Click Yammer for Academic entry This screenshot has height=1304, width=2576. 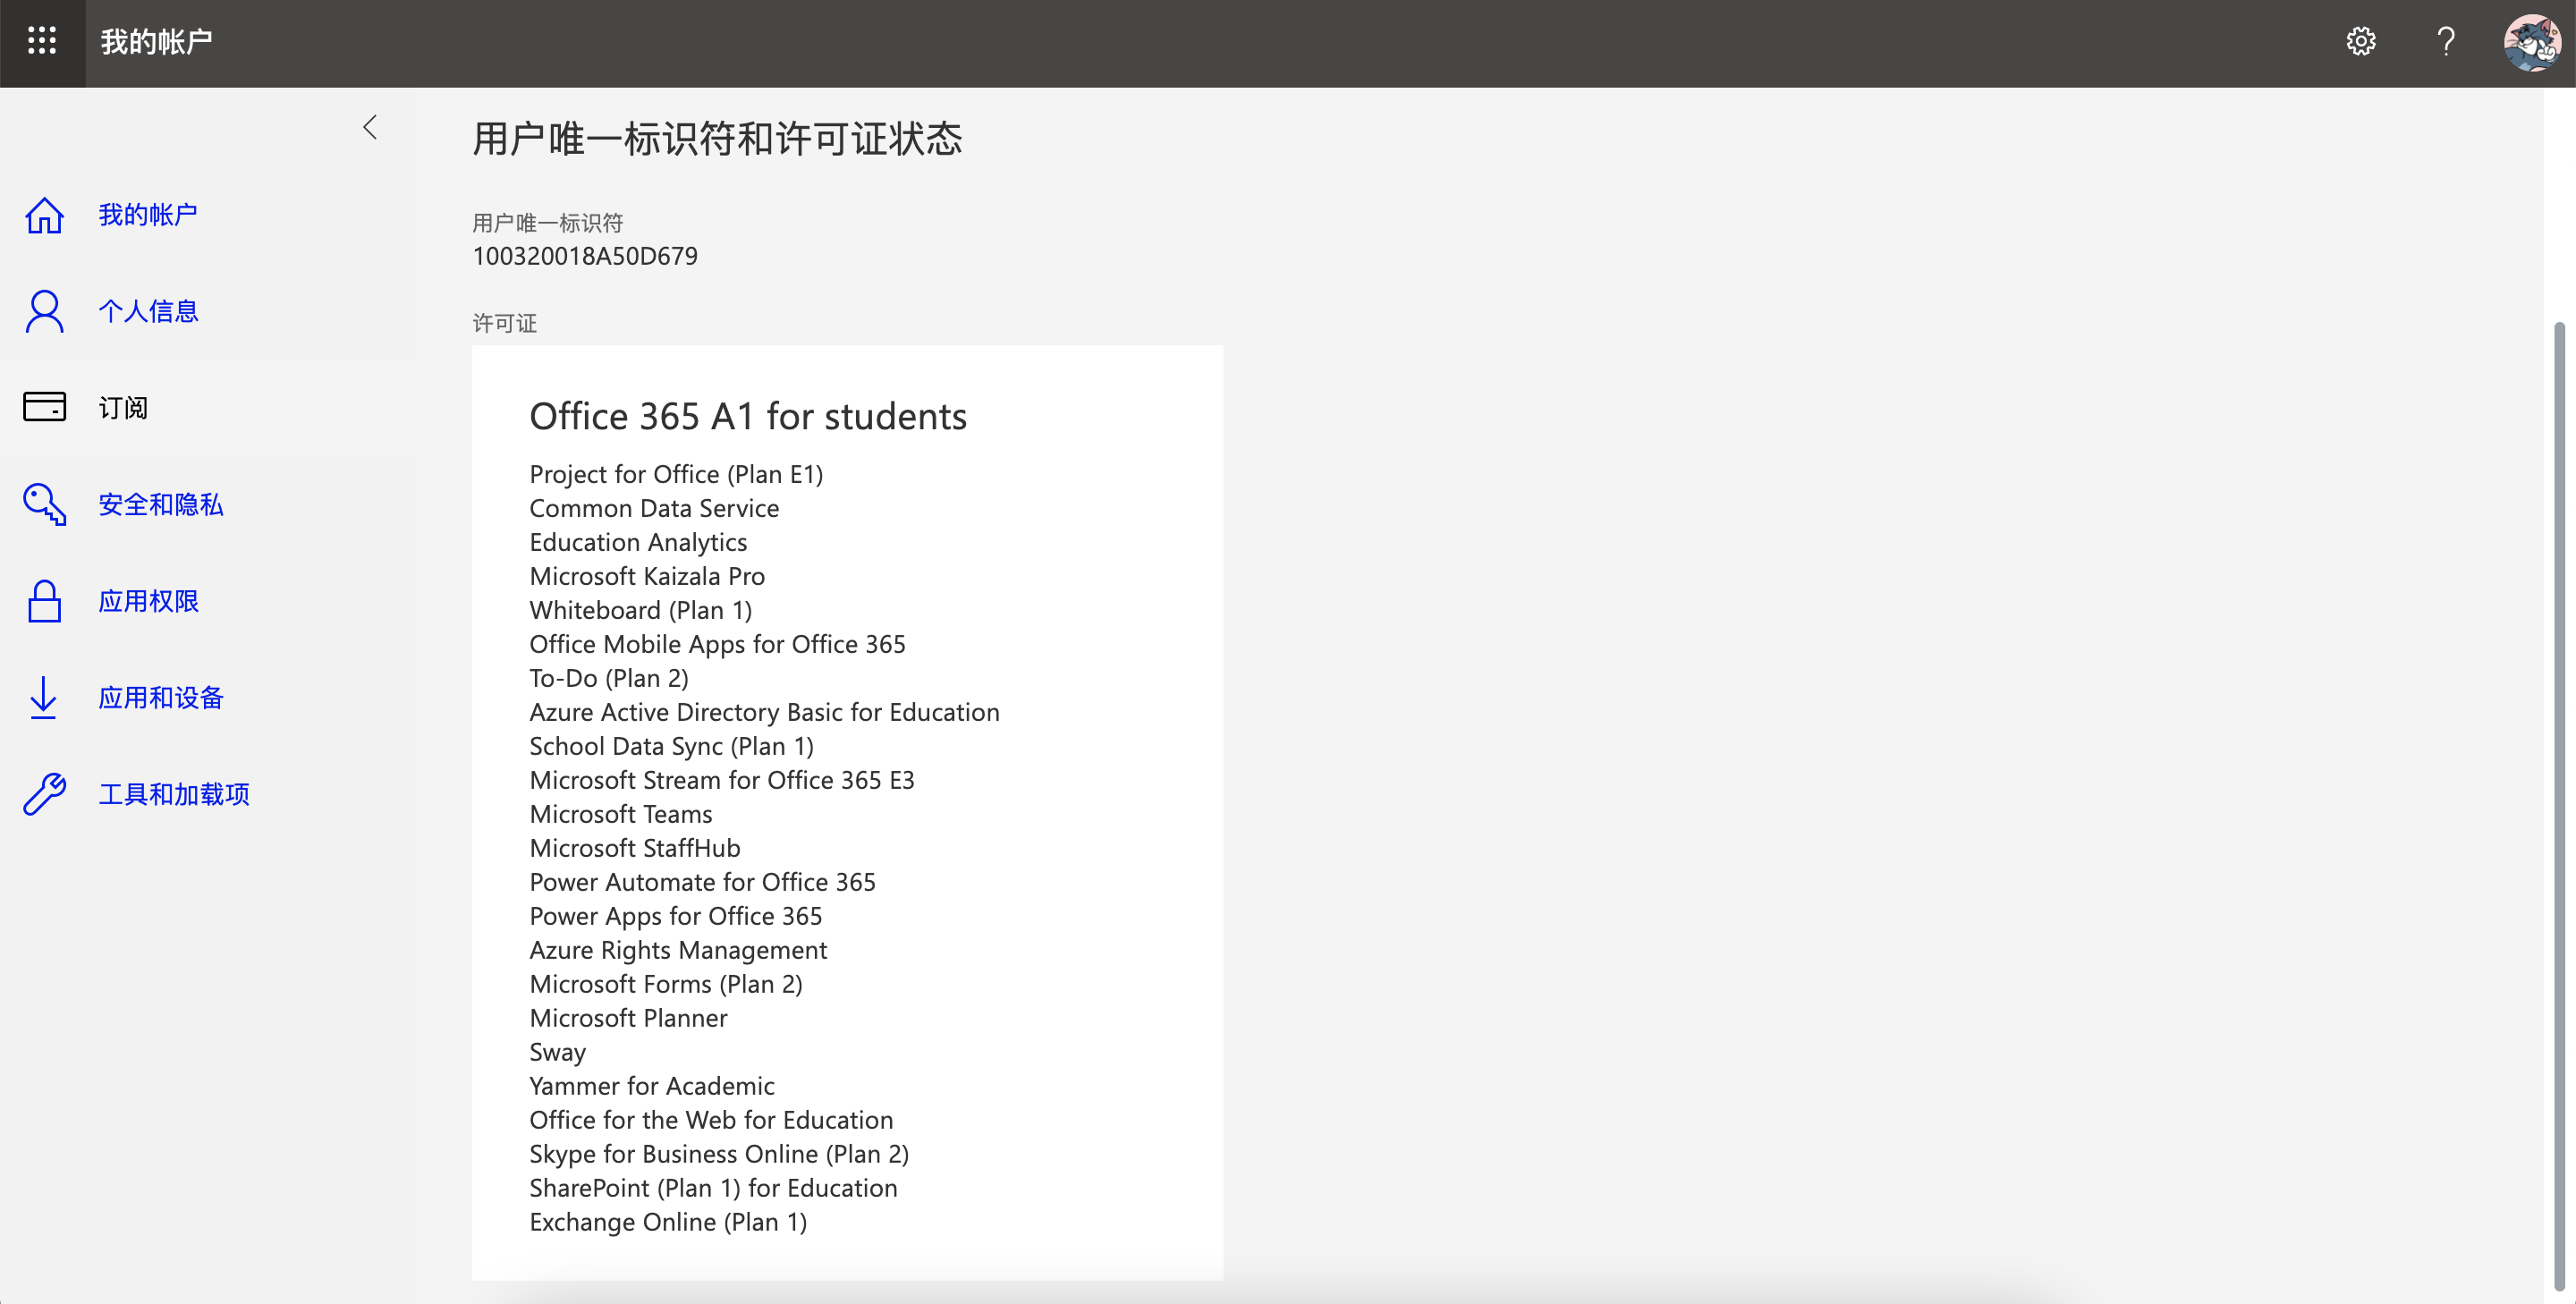[652, 1086]
